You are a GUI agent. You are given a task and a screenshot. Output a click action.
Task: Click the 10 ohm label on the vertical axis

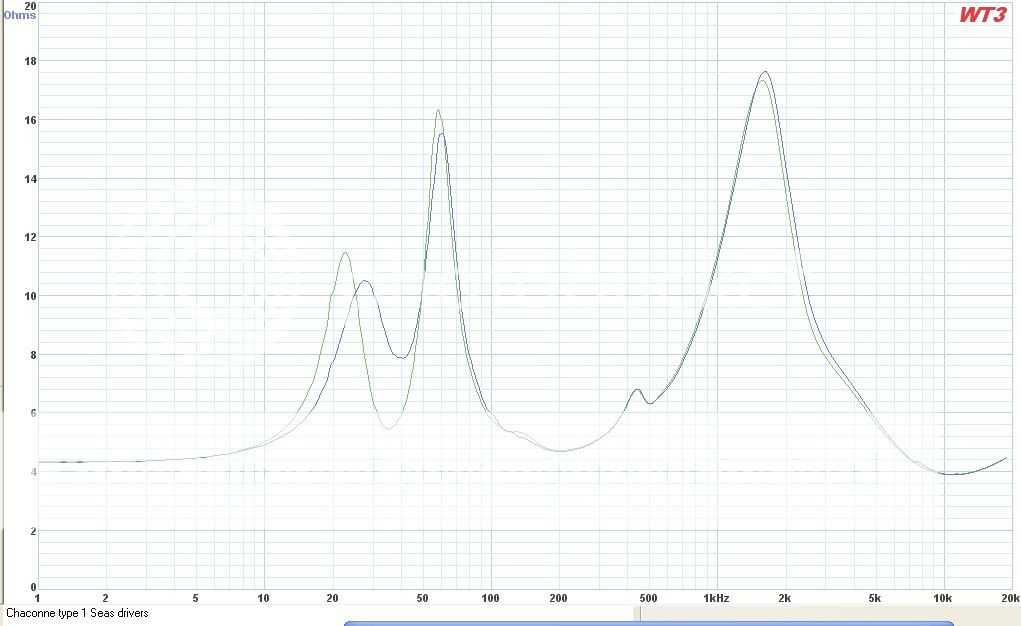point(29,296)
